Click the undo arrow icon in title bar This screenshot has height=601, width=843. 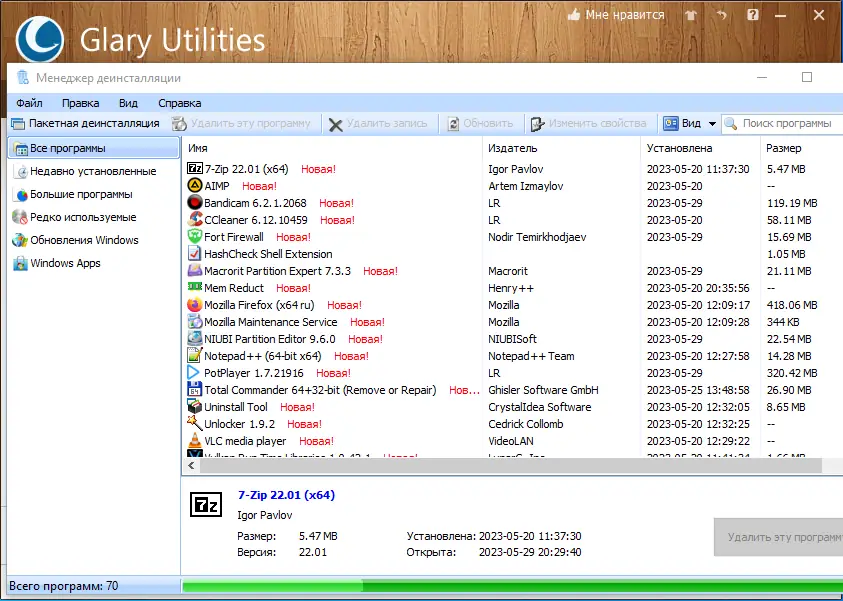click(721, 16)
